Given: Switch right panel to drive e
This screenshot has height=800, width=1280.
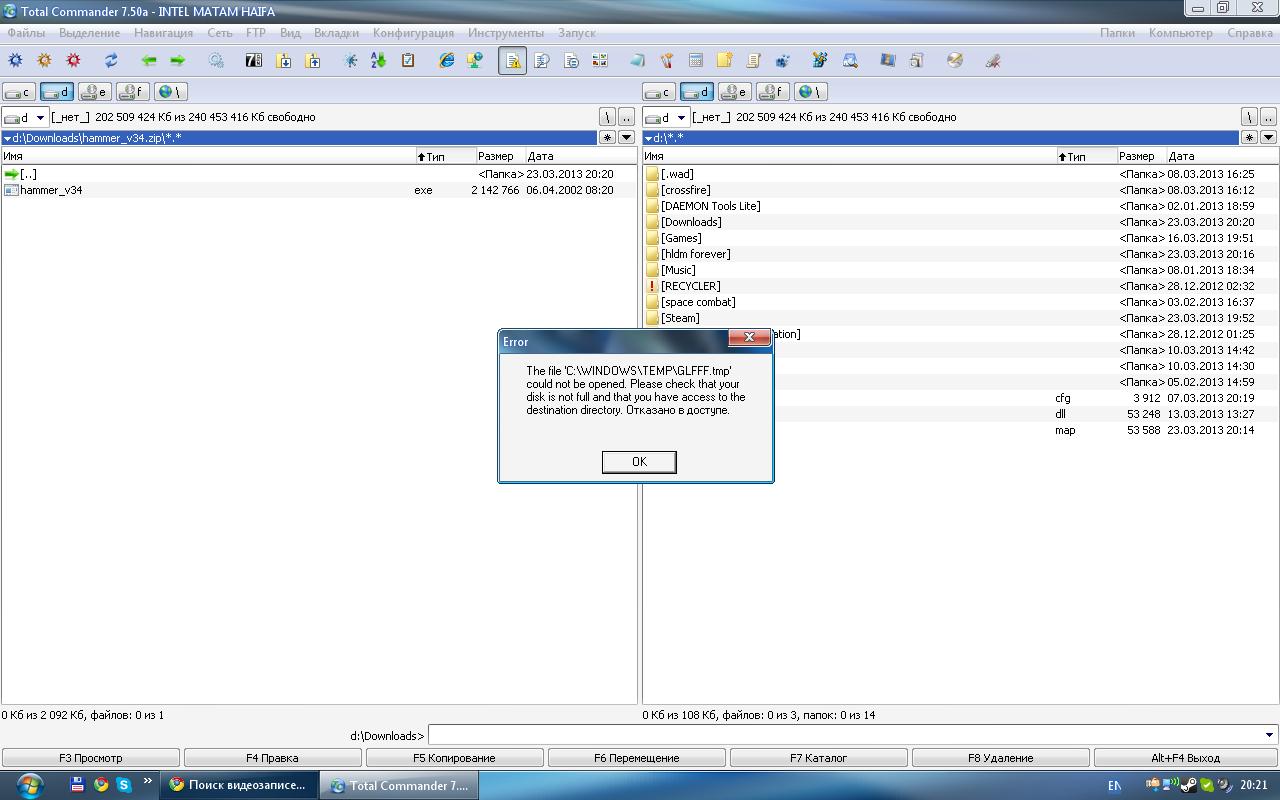Looking at the screenshot, I should pos(734,92).
